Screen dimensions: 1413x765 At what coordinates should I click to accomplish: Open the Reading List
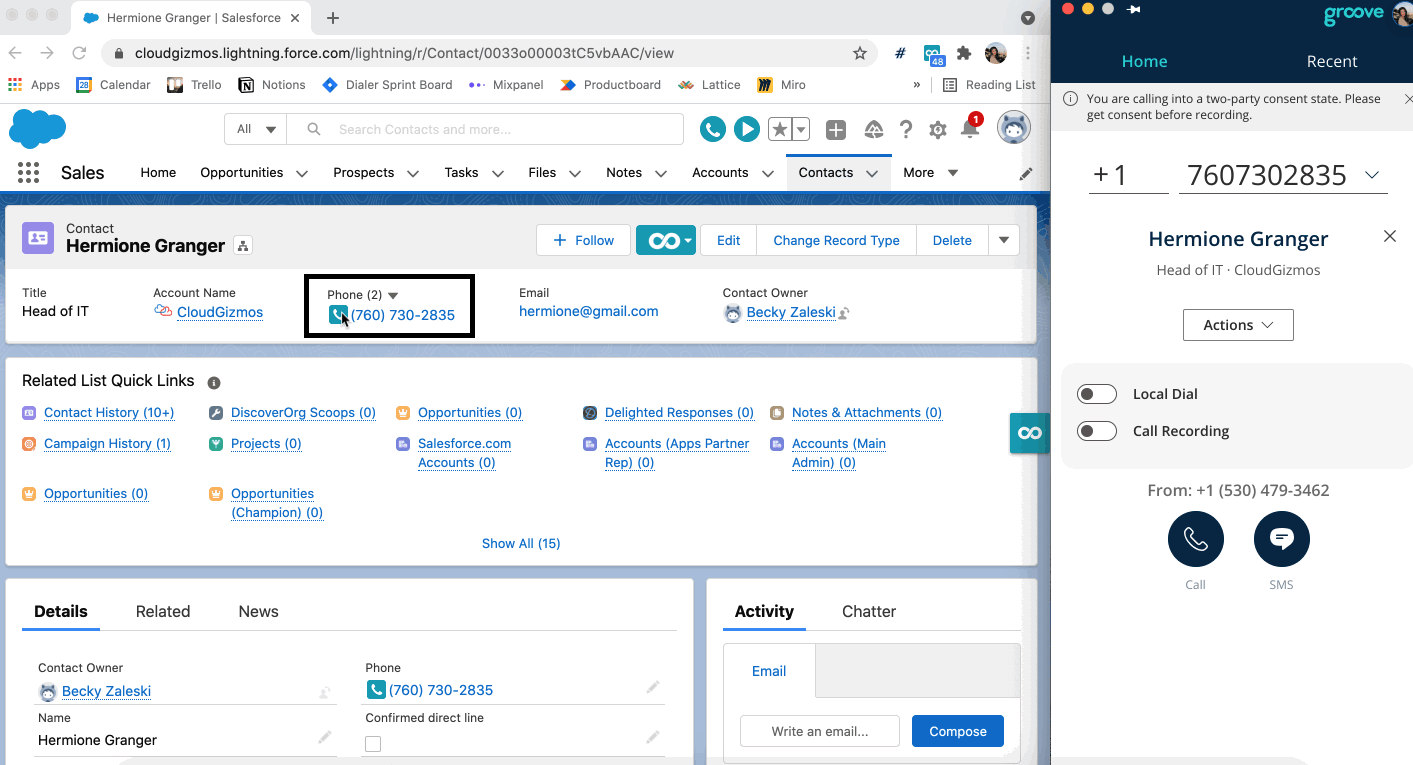coord(989,85)
